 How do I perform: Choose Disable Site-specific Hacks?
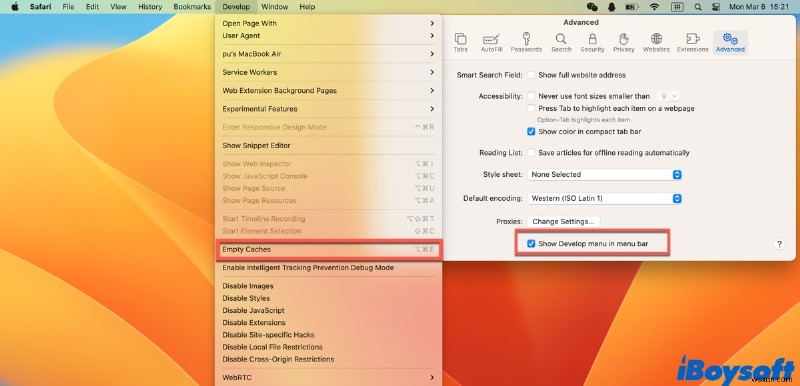(329, 335)
